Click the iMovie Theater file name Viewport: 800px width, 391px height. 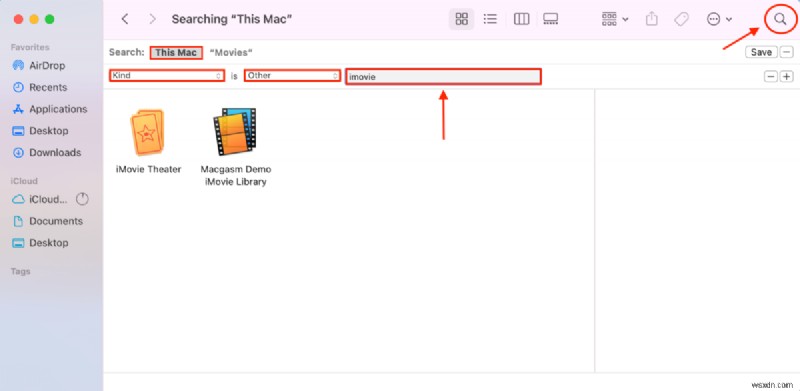148,169
